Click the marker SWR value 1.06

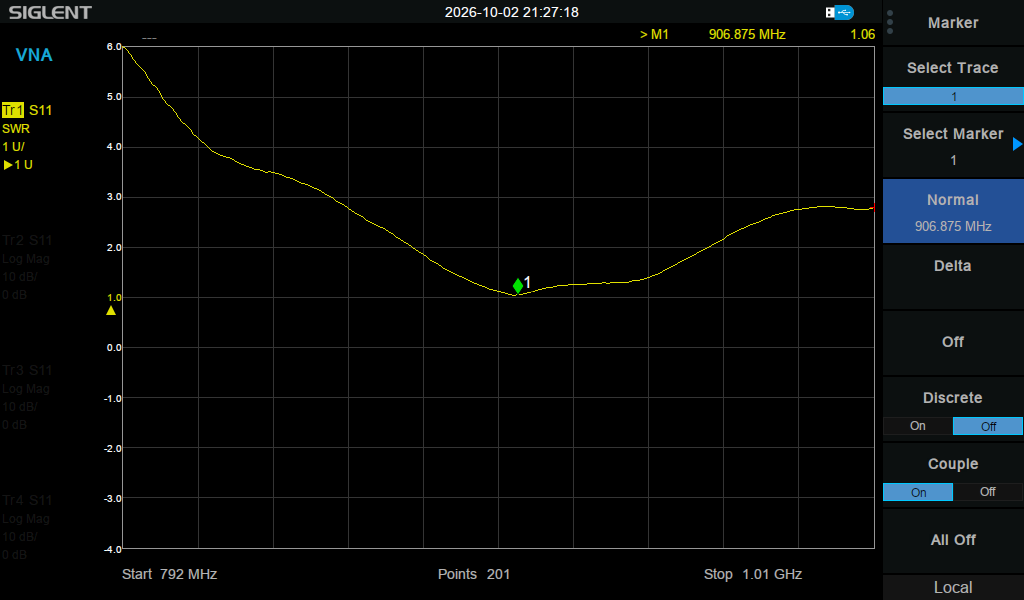pyautogui.click(x=863, y=35)
